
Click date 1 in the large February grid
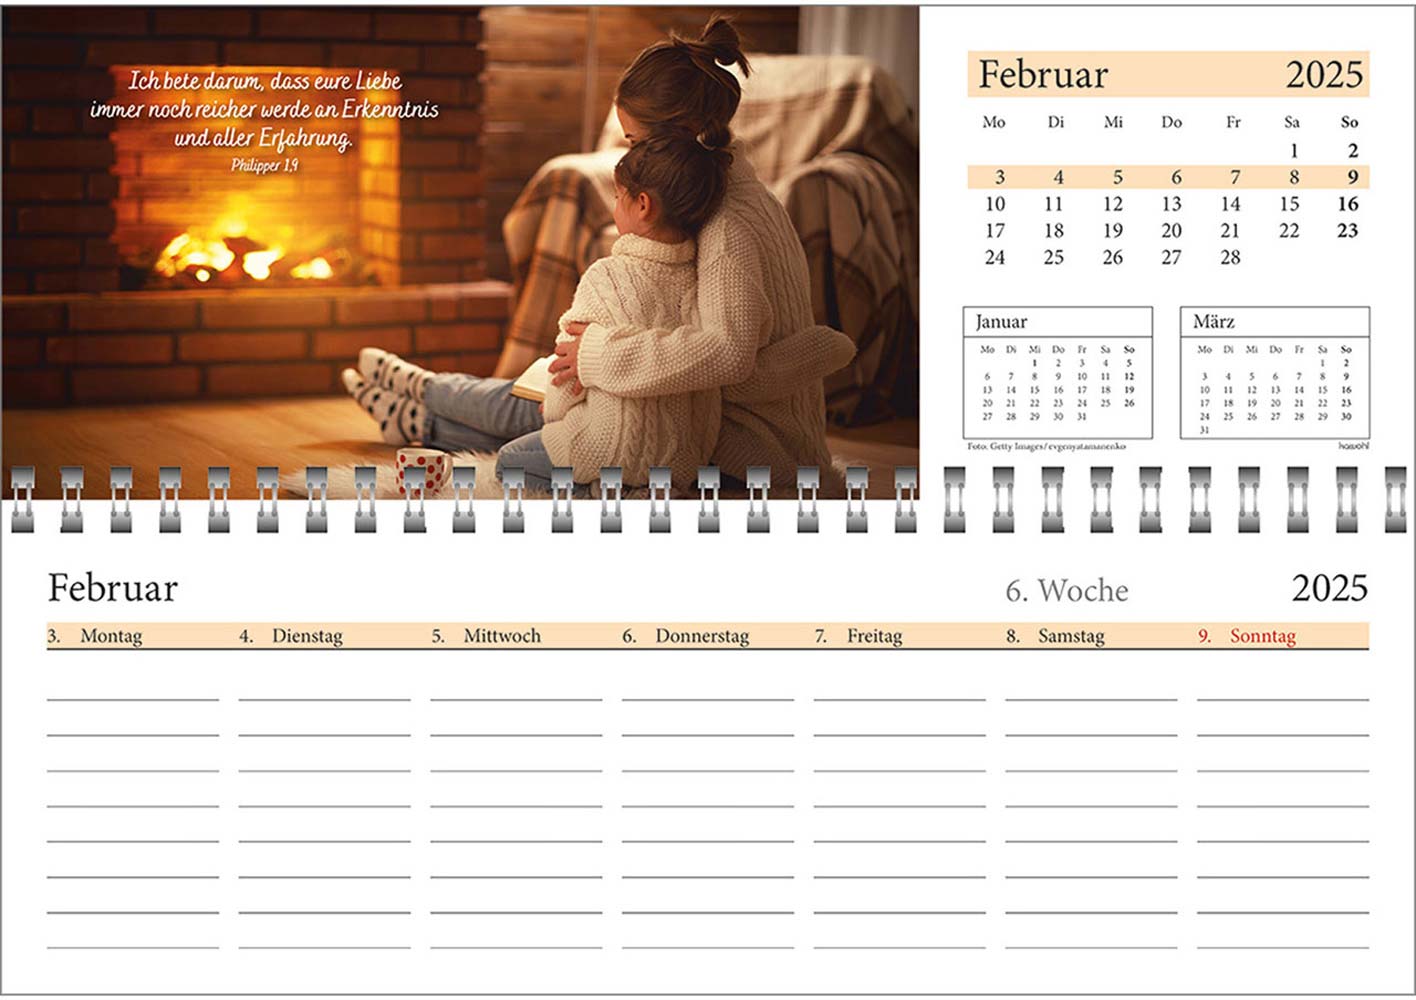[1294, 151]
